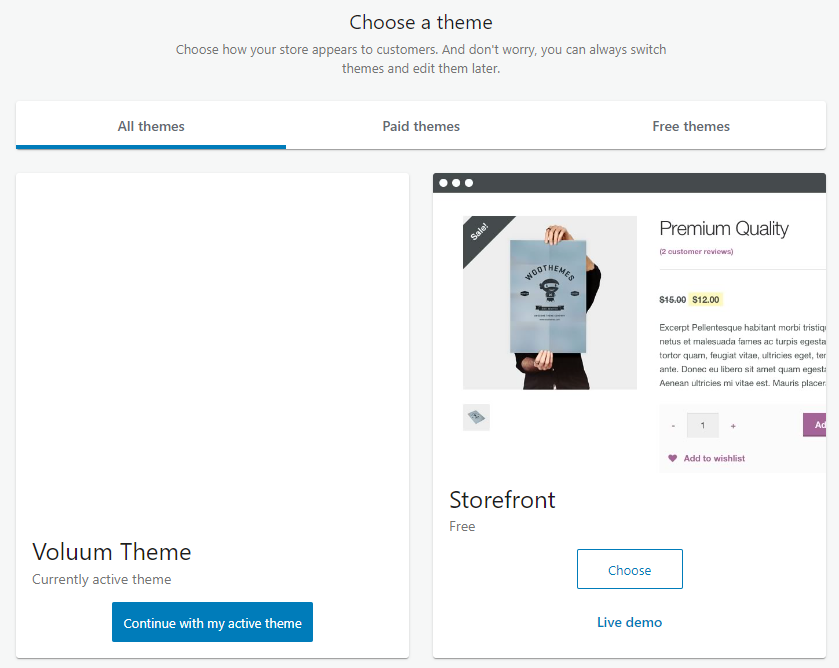Open the Storefront Live demo

(x=629, y=621)
